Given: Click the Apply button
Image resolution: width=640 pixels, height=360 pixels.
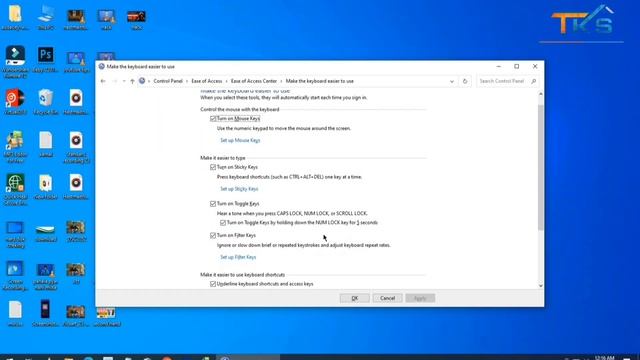Looking at the screenshot, I should (420, 298).
